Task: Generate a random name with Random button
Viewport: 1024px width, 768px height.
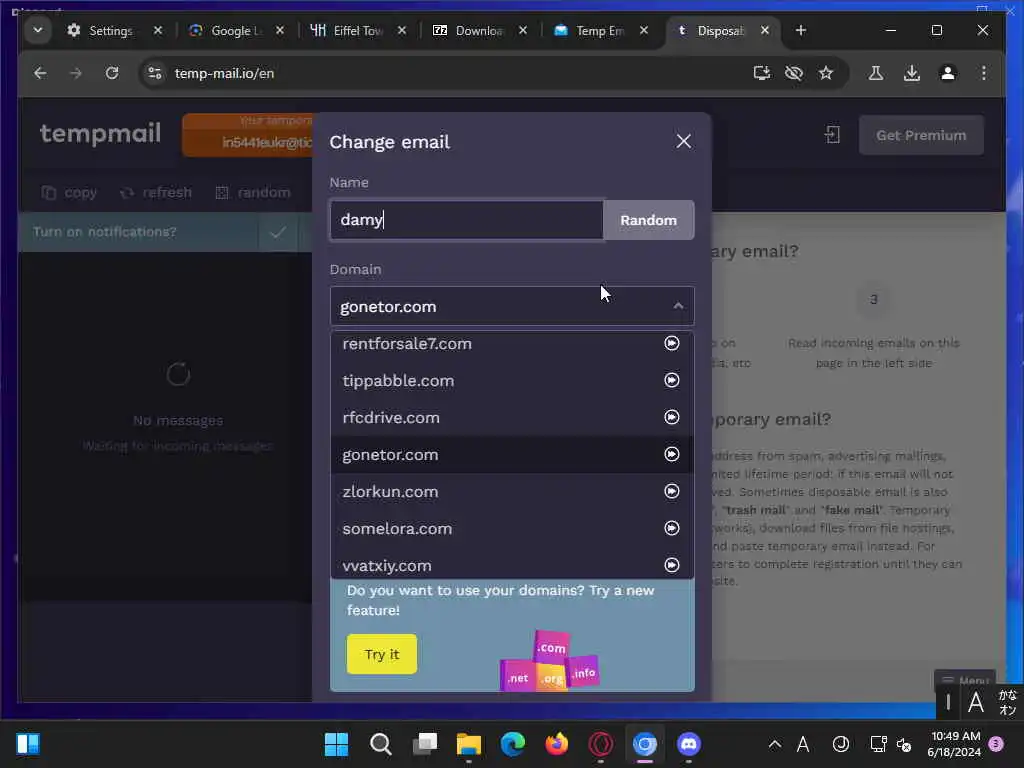Action: [x=648, y=220]
